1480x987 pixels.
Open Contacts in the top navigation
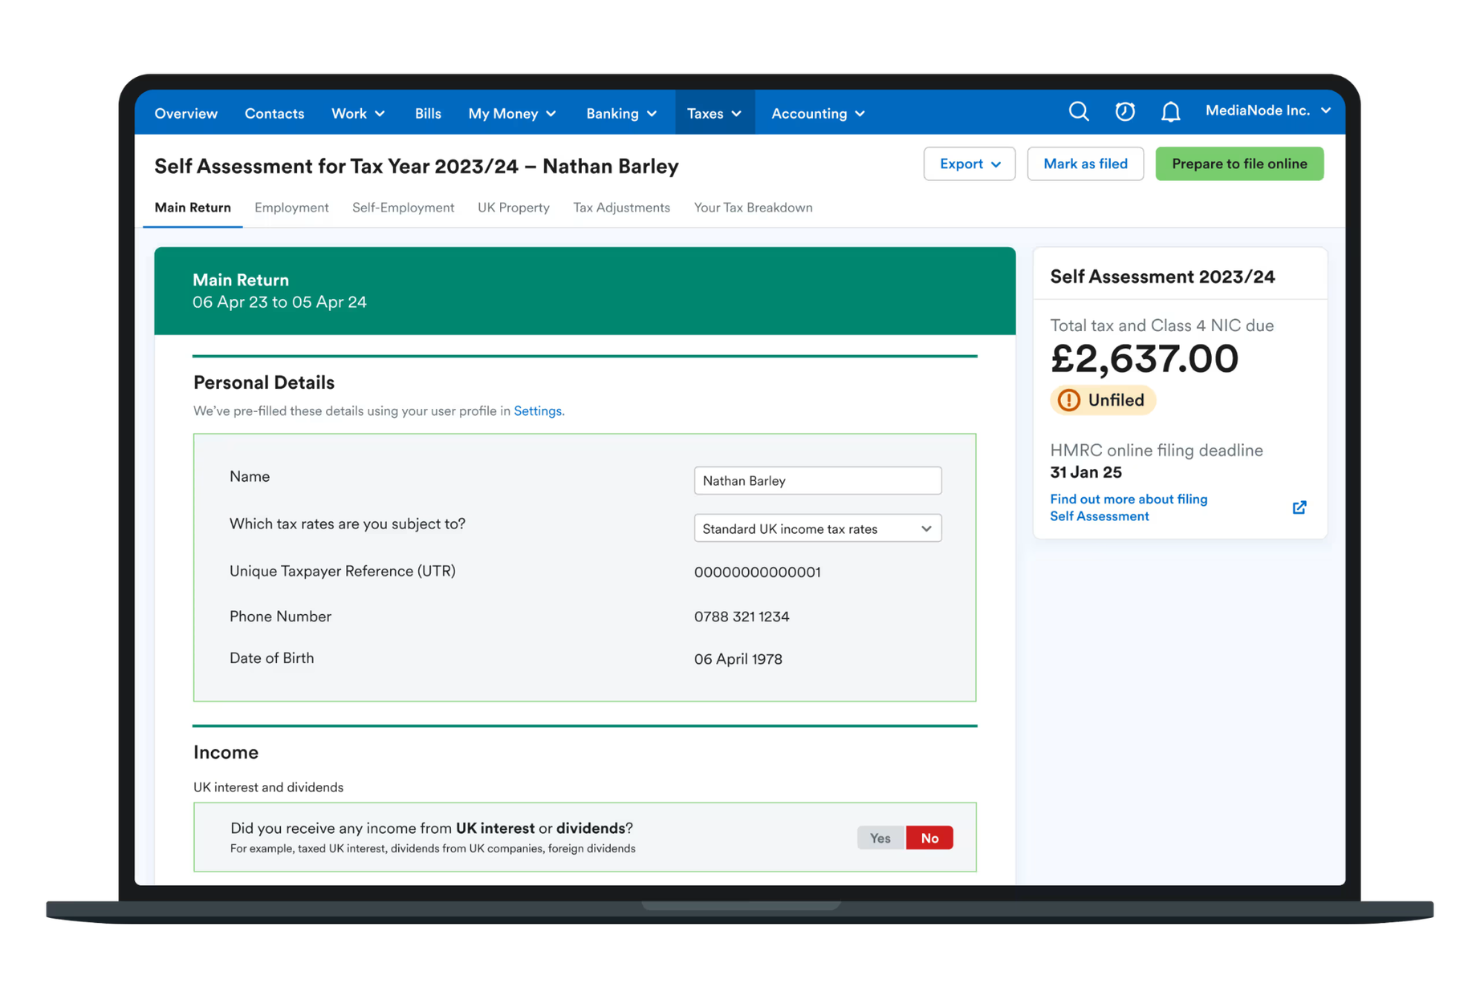tap(274, 113)
